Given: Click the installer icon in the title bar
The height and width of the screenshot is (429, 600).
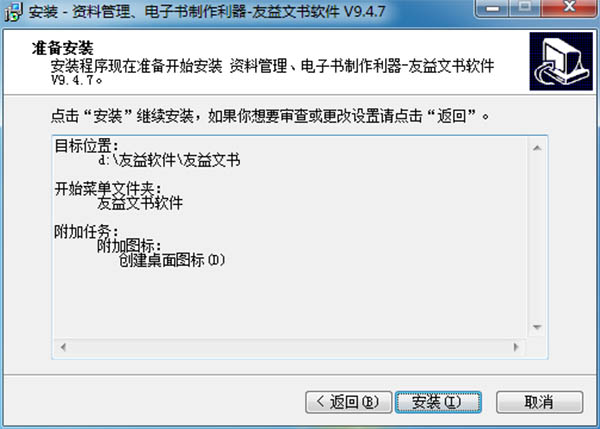Looking at the screenshot, I should [13, 11].
